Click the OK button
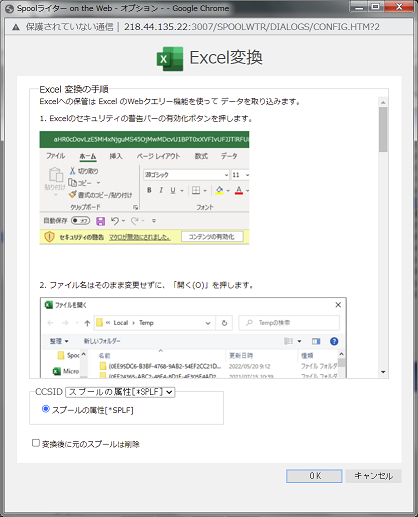418x517 pixels. click(x=314, y=476)
